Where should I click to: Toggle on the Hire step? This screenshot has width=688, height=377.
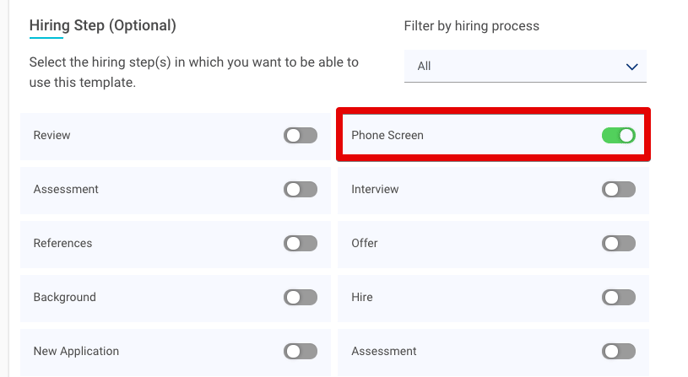point(618,298)
